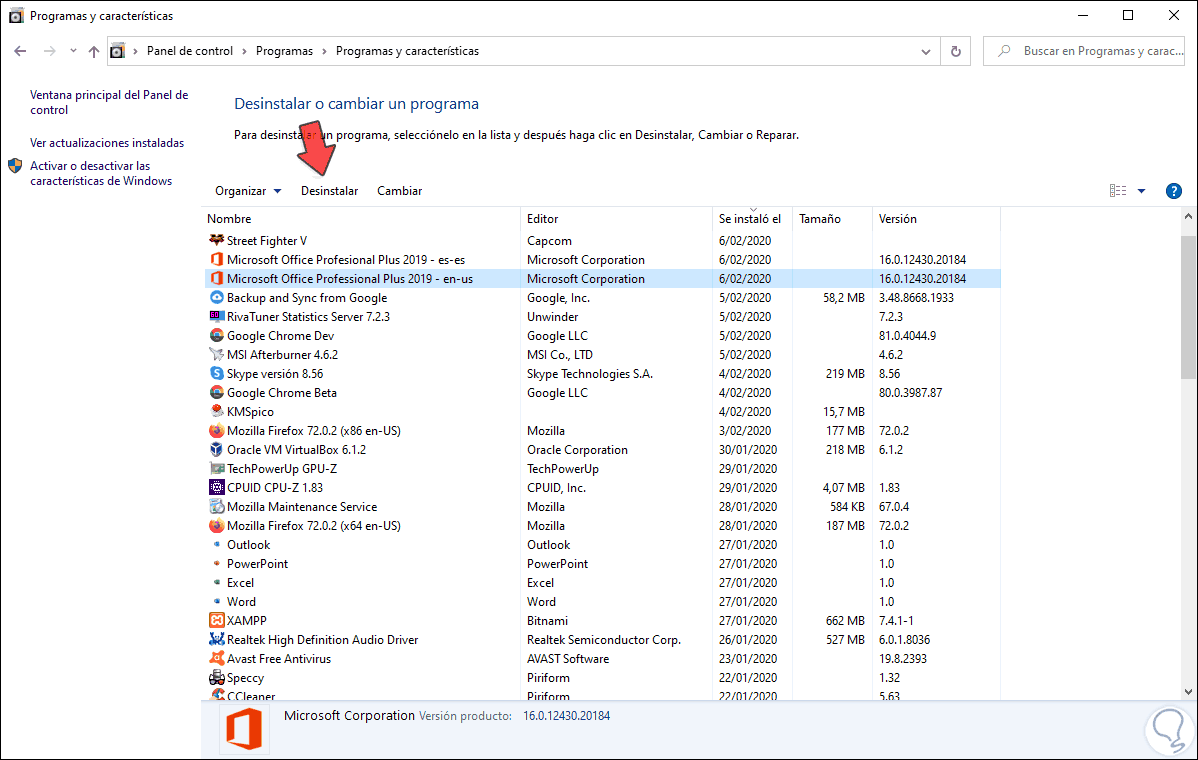This screenshot has width=1198, height=760.
Task: Click the Firefox 72.0.2 x64 icon
Action: coord(216,526)
